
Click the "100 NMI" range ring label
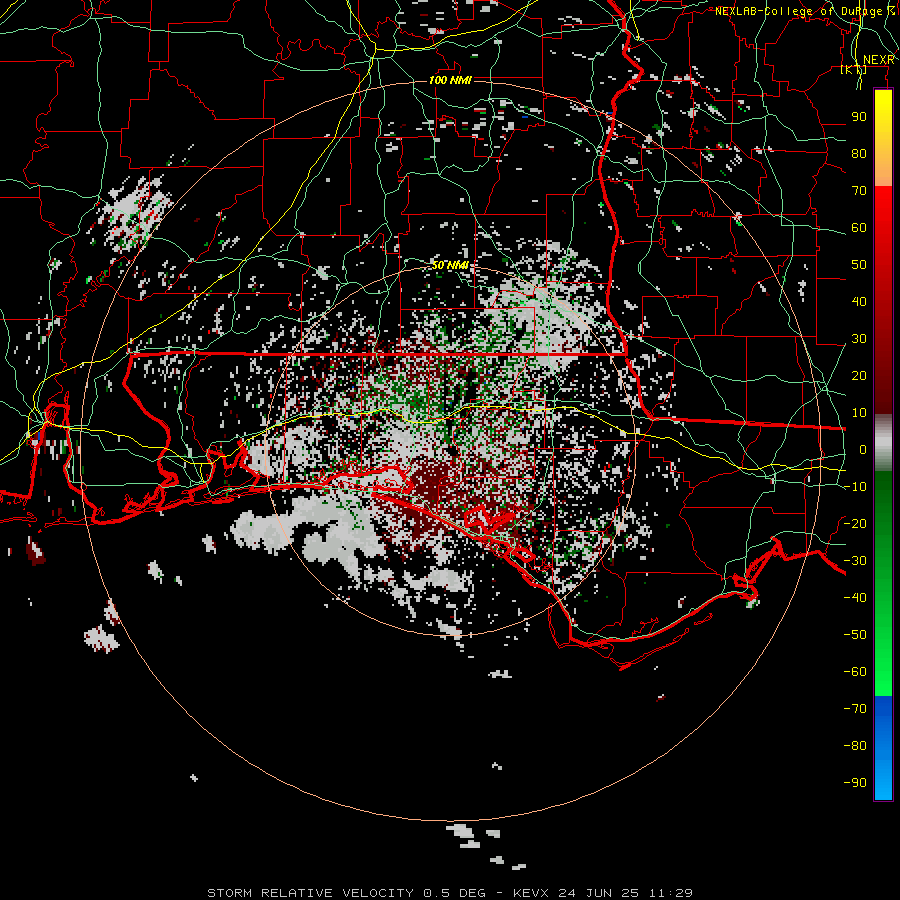[x=450, y=80]
